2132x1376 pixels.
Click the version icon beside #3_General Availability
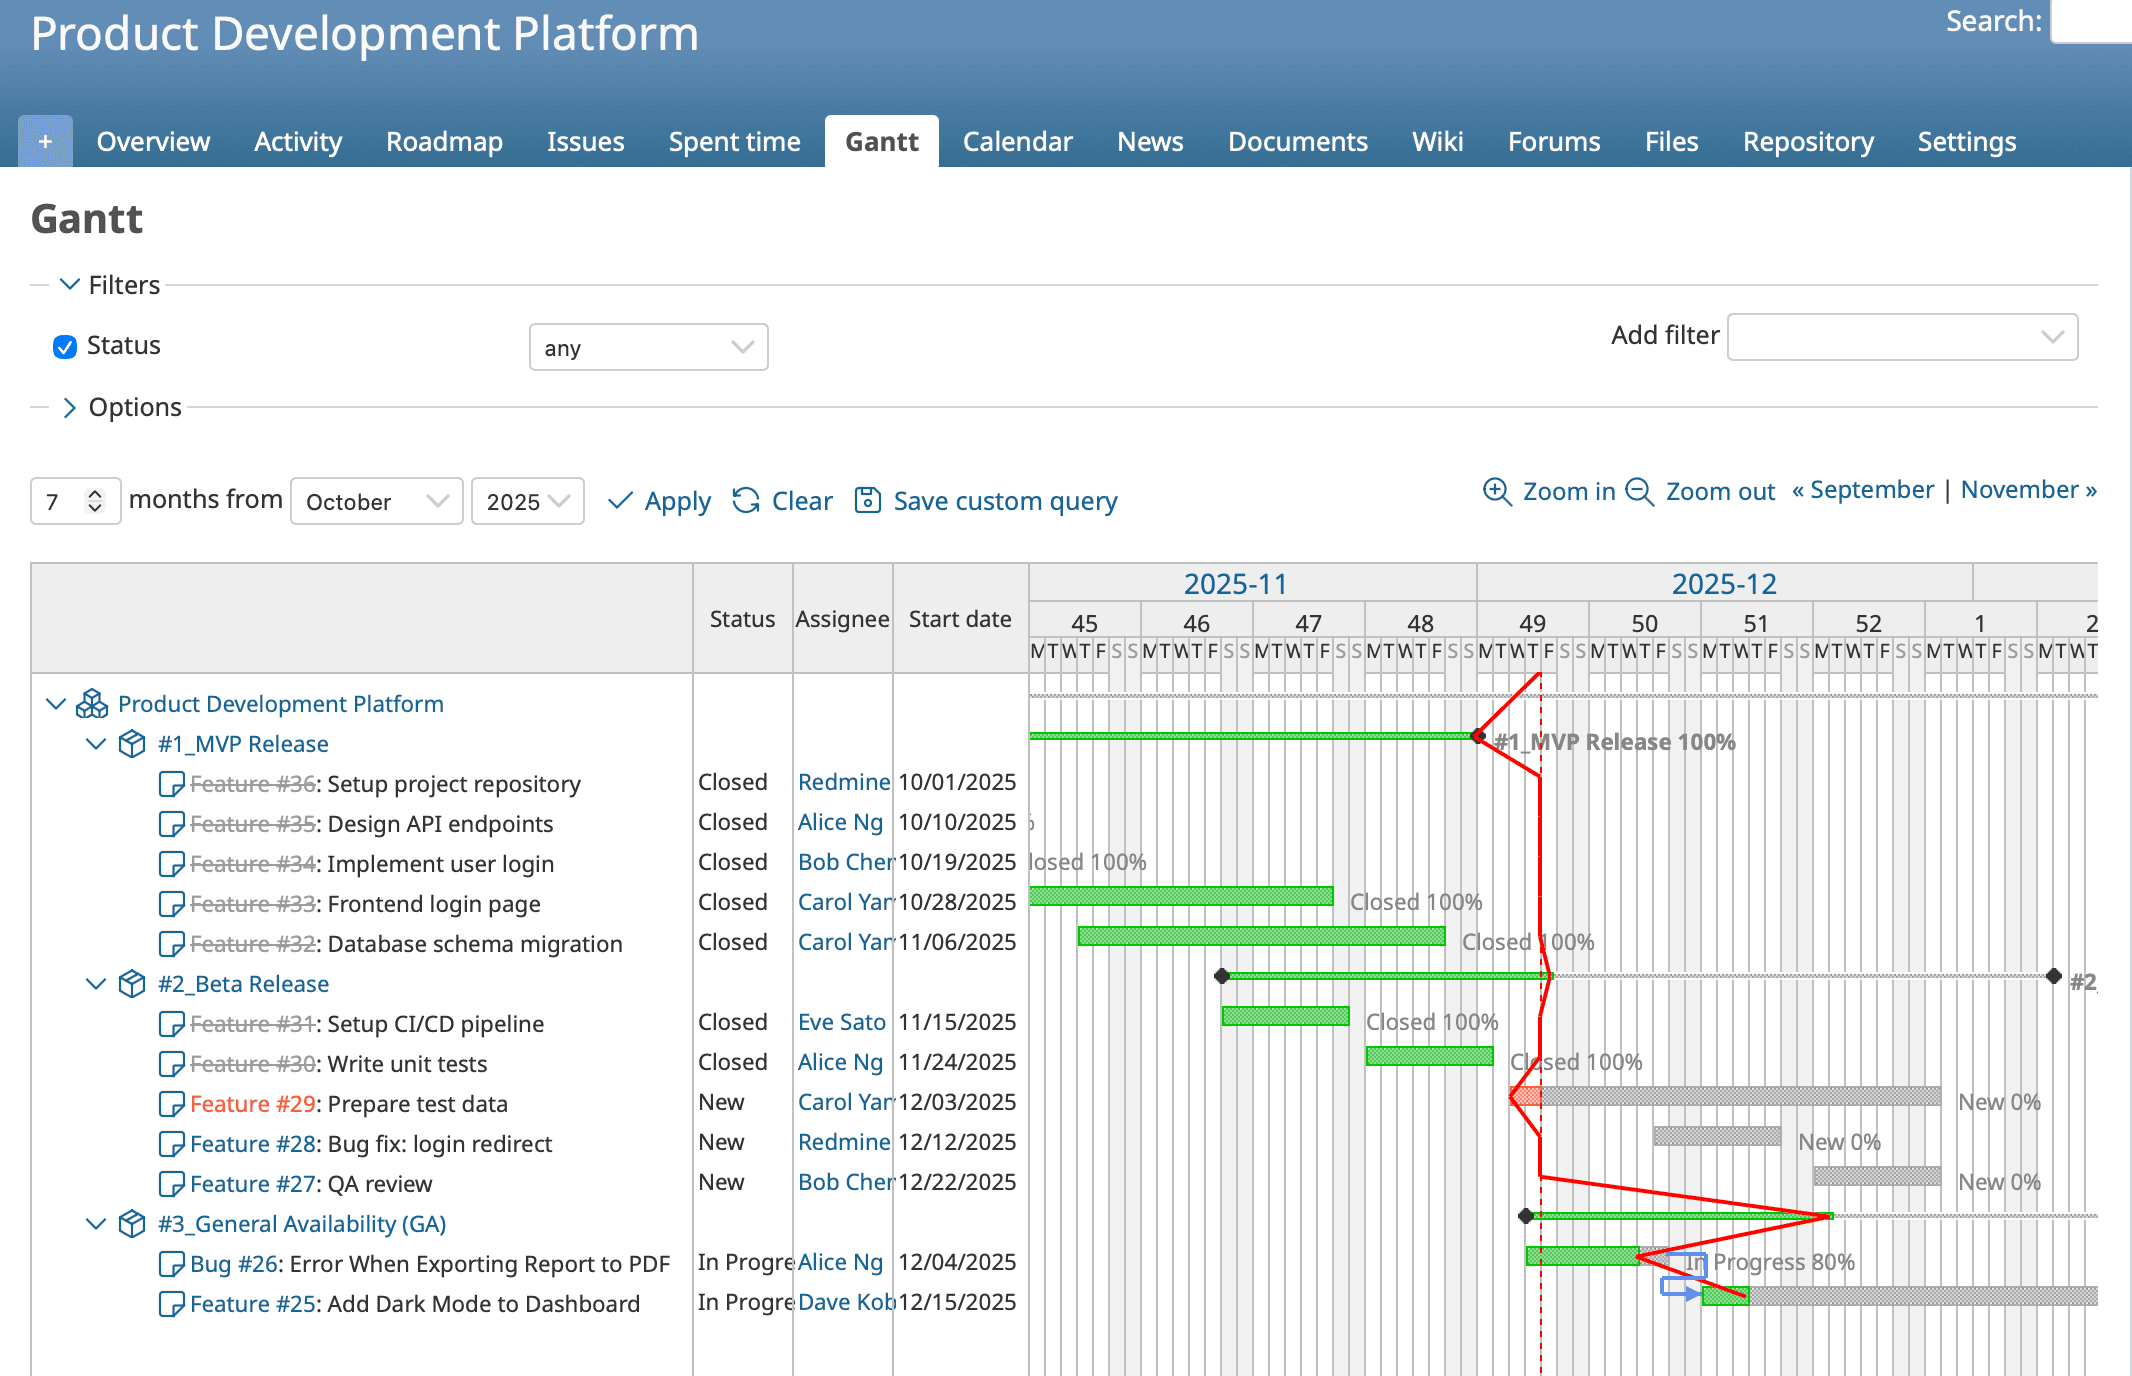(131, 1223)
